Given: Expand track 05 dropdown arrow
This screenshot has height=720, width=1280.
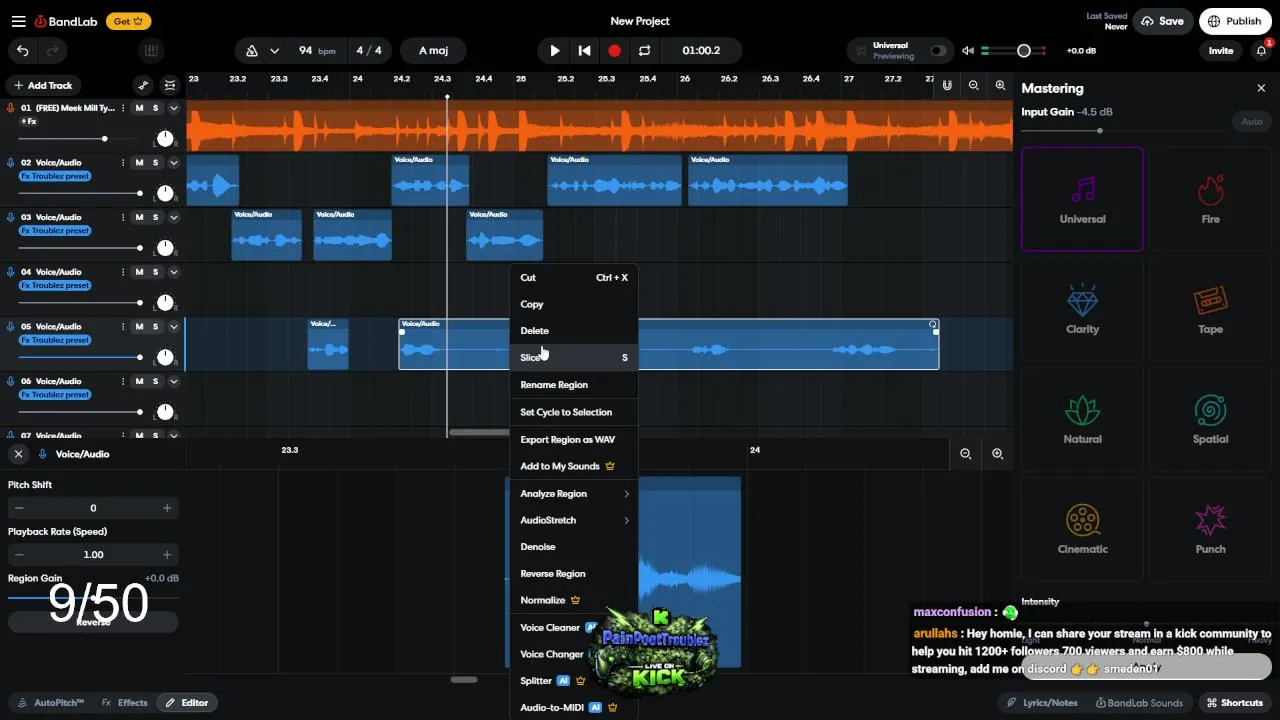Looking at the screenshot, I should click(x=173, y=327).
